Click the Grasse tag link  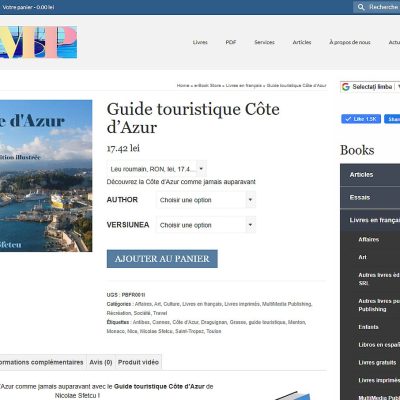pyautogui.click(x=238, y=322)
